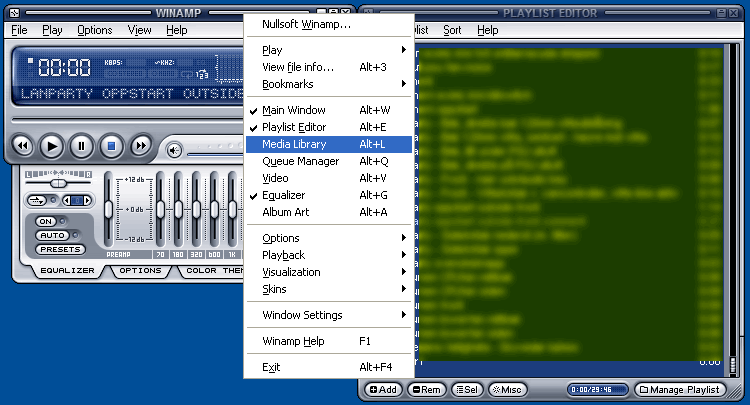Screen dimensions: 750x405
Task: Click the 1K band slider
Action: pyautogui.click(x=232, y=209)
